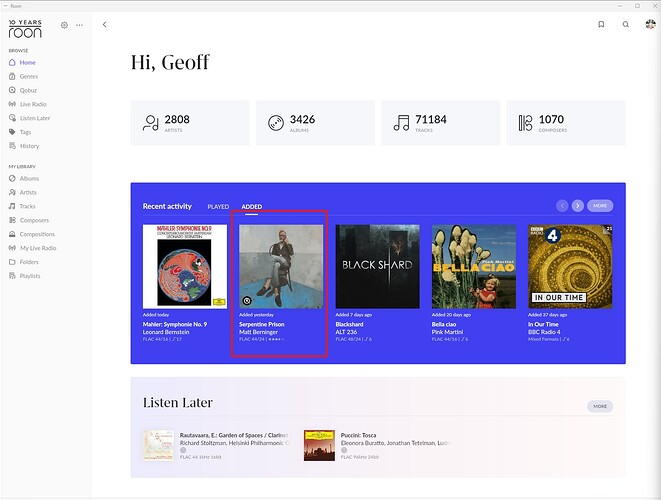
Task: Click the Tags label icon
Action: click(12, 132)
